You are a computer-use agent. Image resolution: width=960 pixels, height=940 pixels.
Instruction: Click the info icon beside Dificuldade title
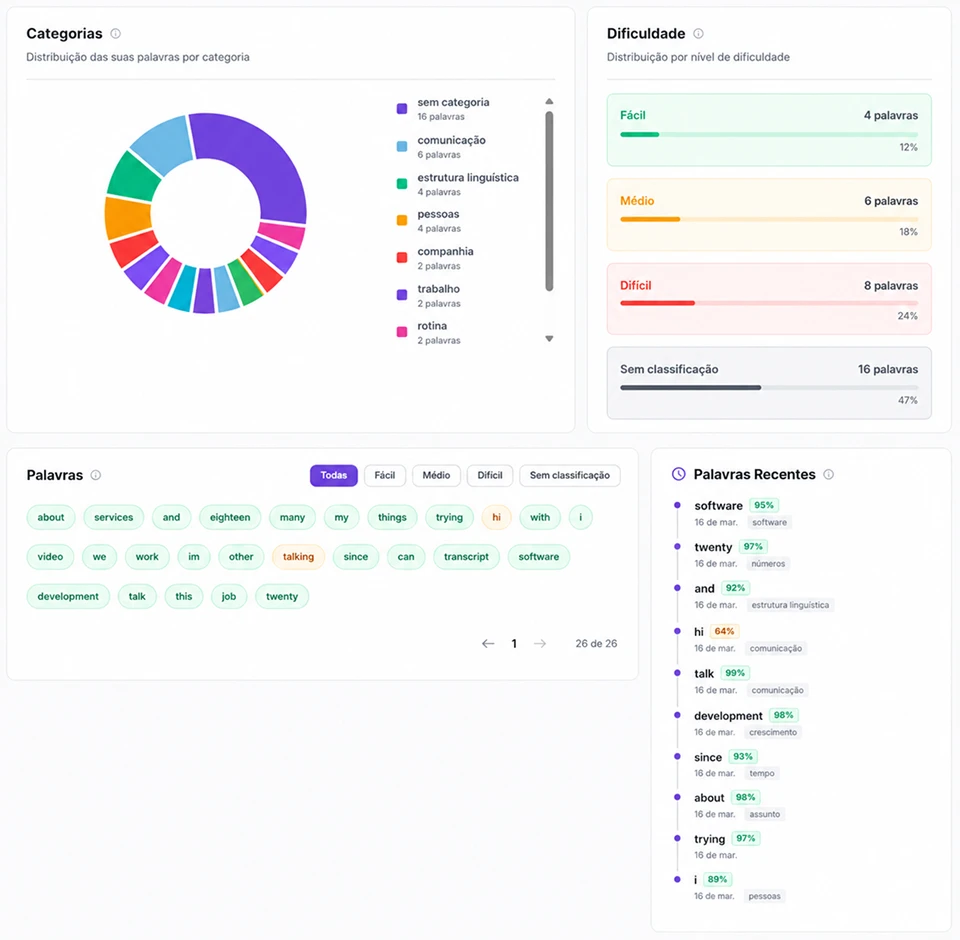(698, 34)
